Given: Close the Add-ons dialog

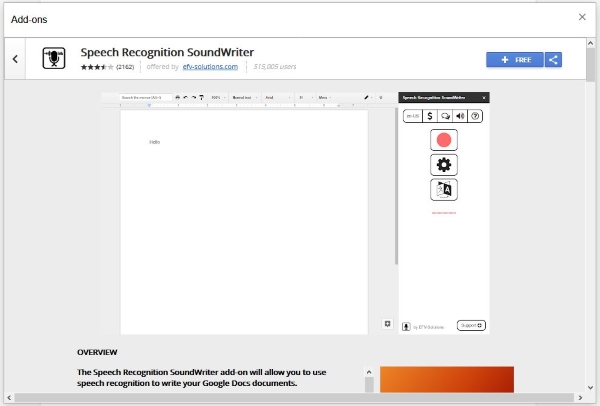Looking at the screenshot, I should pos(583,17).
